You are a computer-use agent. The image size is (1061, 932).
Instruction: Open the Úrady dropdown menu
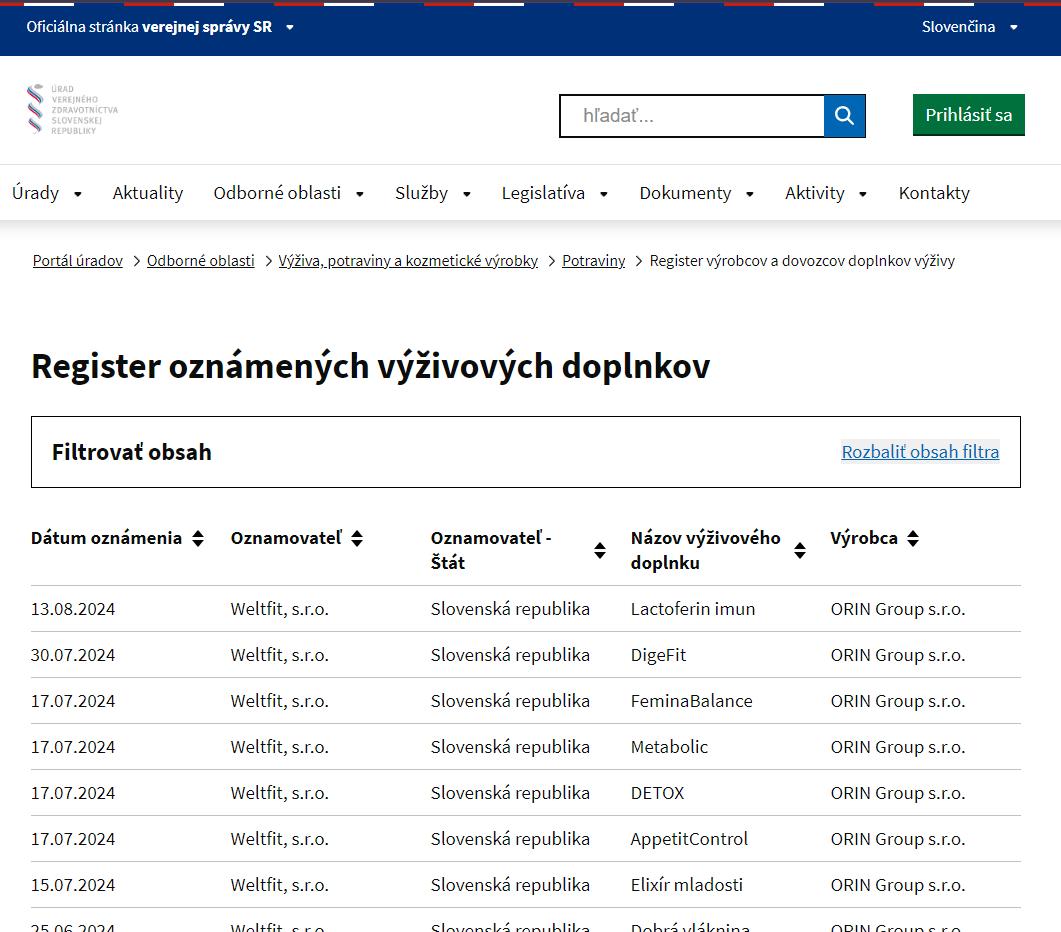tap(47, 193)
